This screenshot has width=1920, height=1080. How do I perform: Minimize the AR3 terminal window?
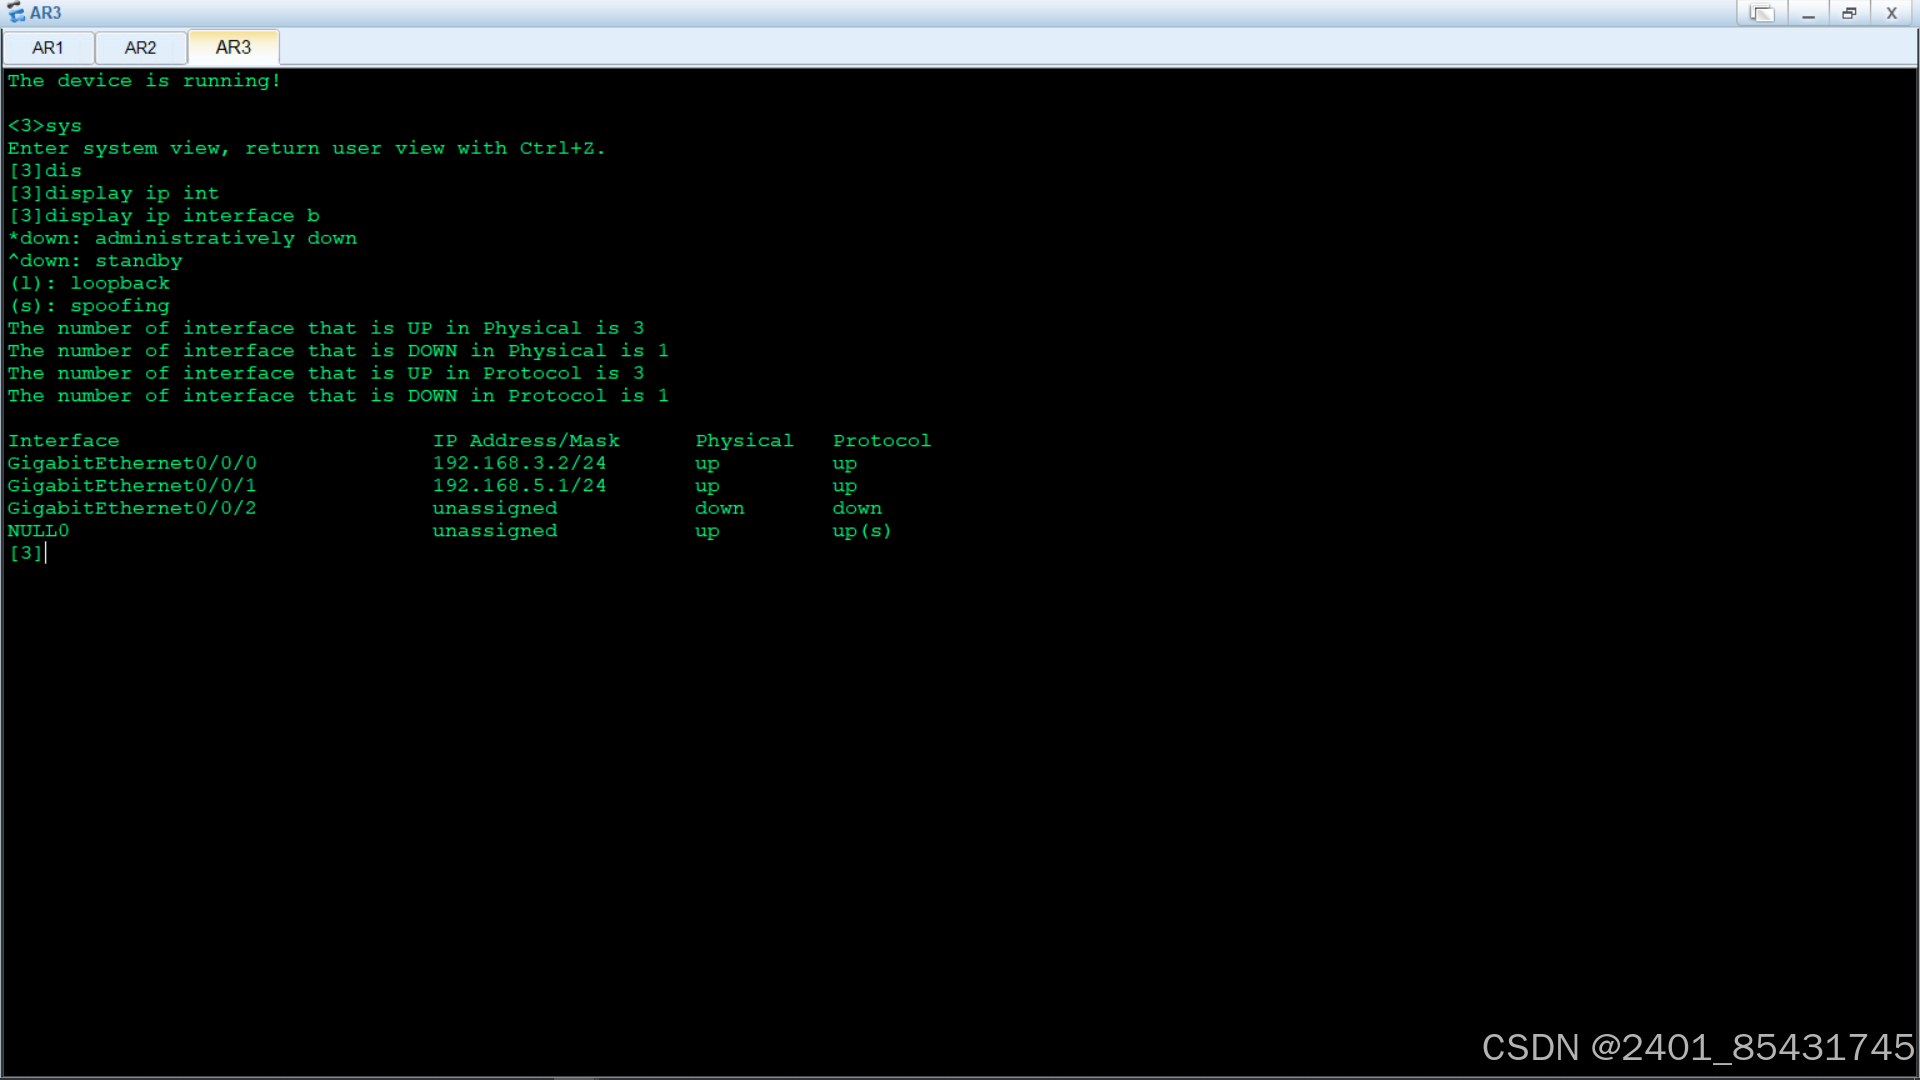[1808, 13]
